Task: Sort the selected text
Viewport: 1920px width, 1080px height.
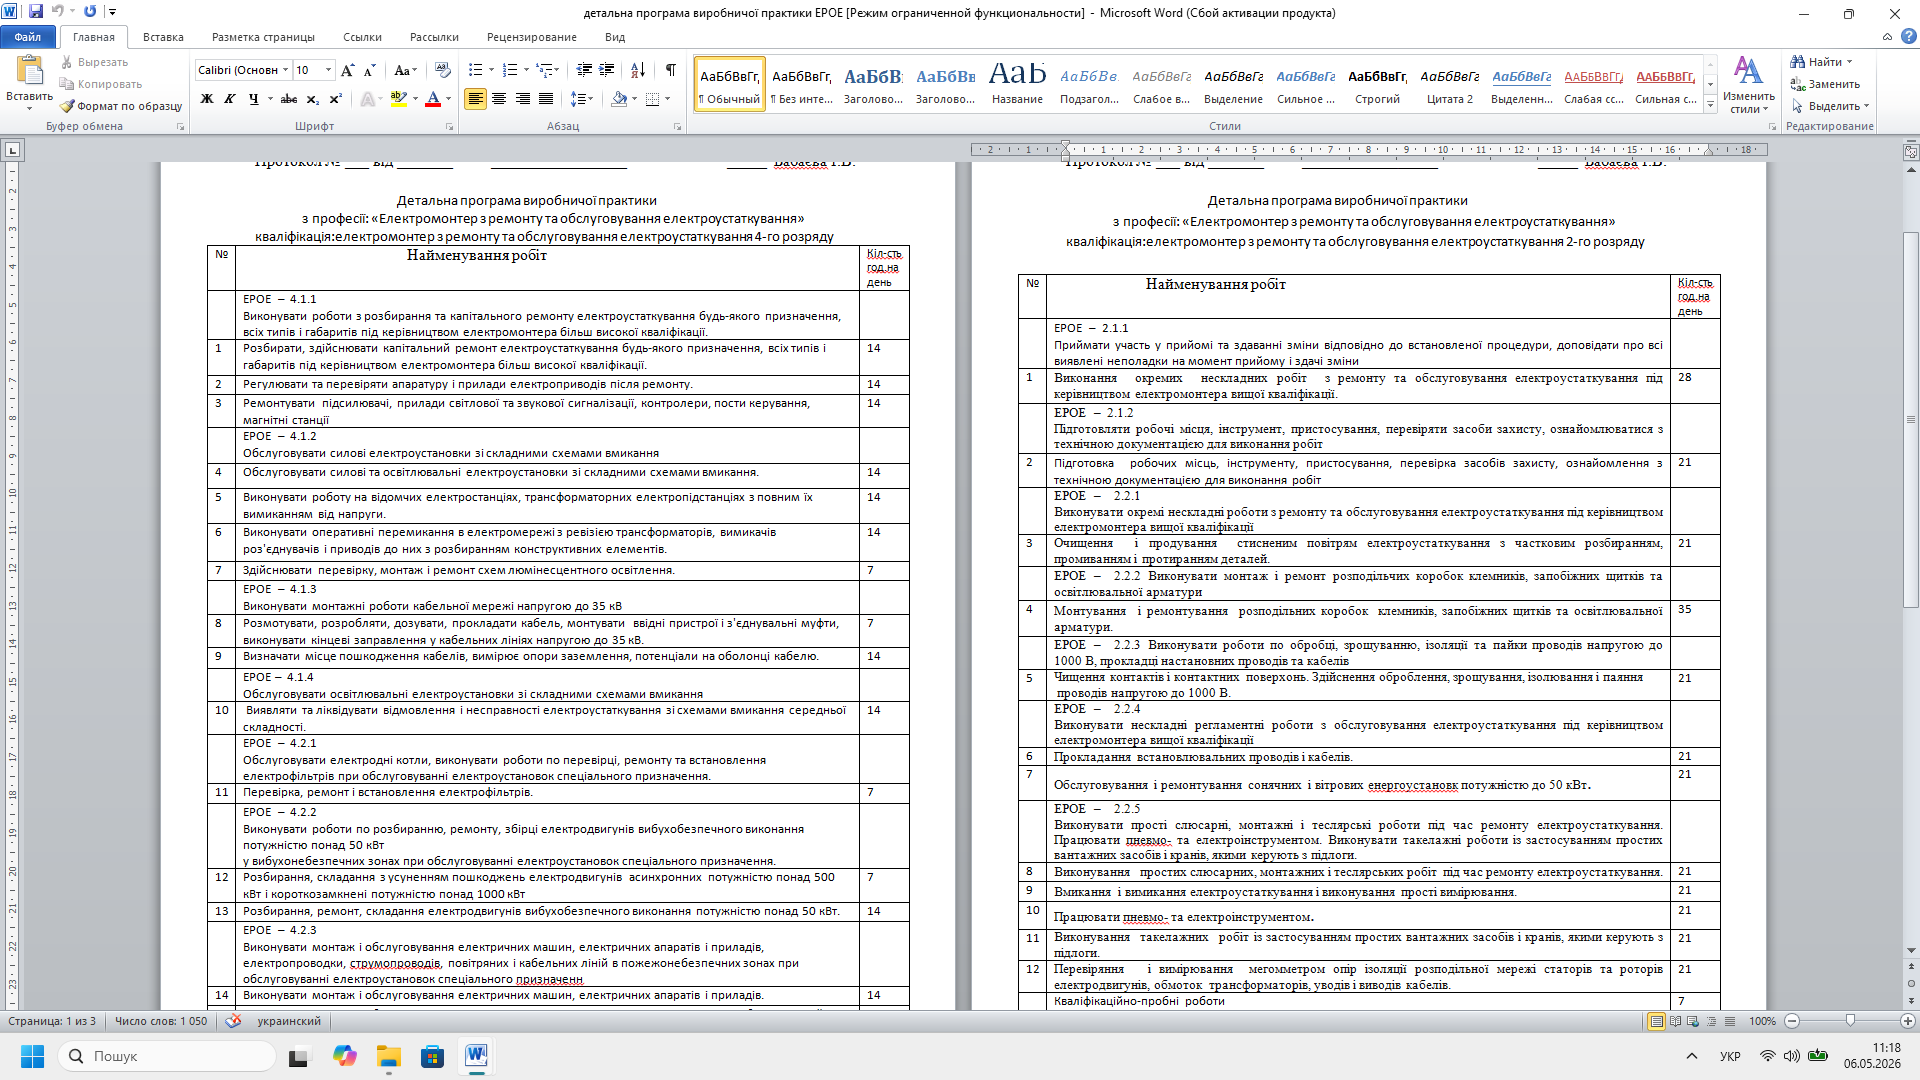Action: (638, 70)
